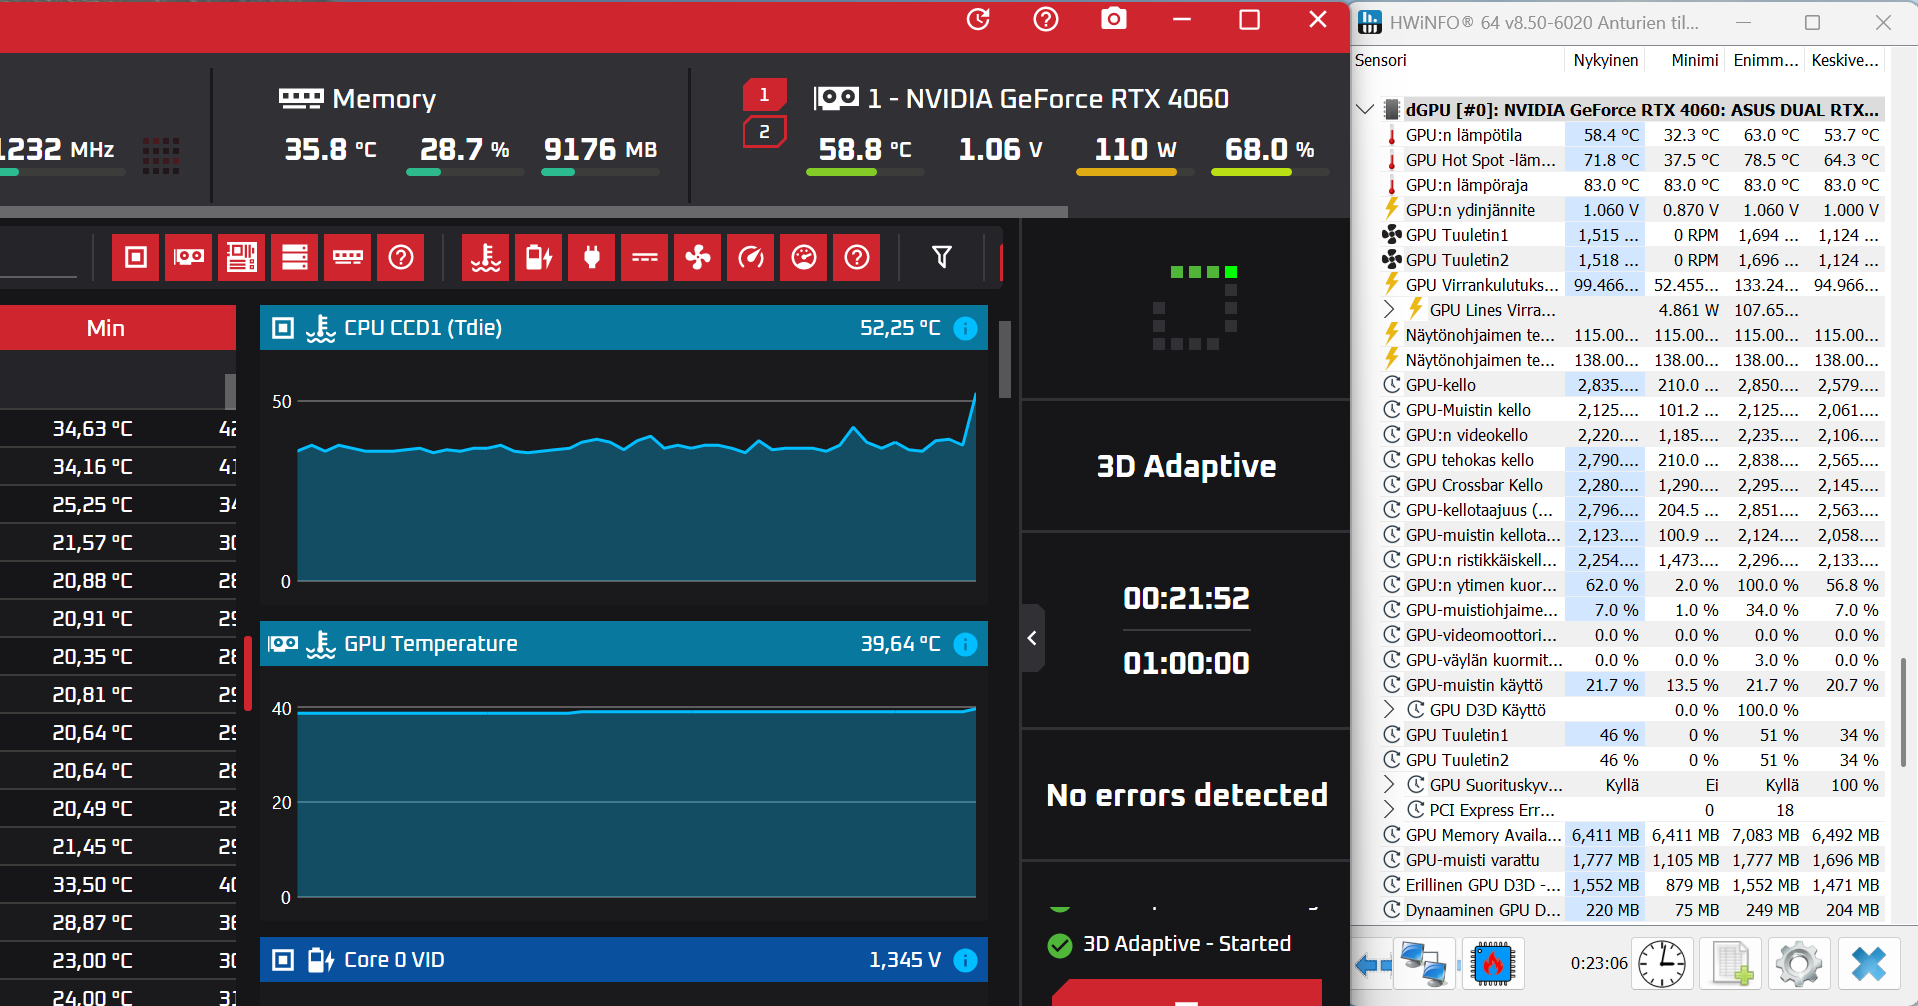Click the Keskive... column header in HWiNFO
This screenshot has width=1918, height=1006.
(1845, 60)
